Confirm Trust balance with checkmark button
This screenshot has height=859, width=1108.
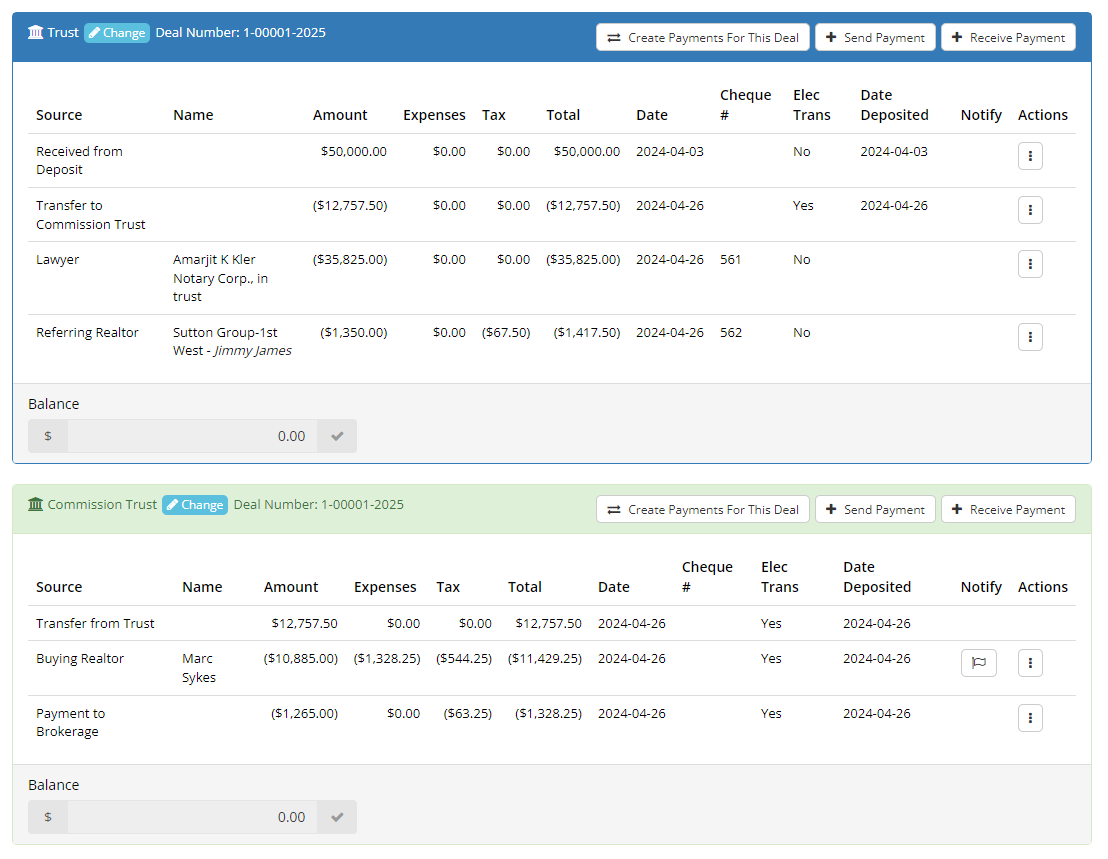[337, 436]
